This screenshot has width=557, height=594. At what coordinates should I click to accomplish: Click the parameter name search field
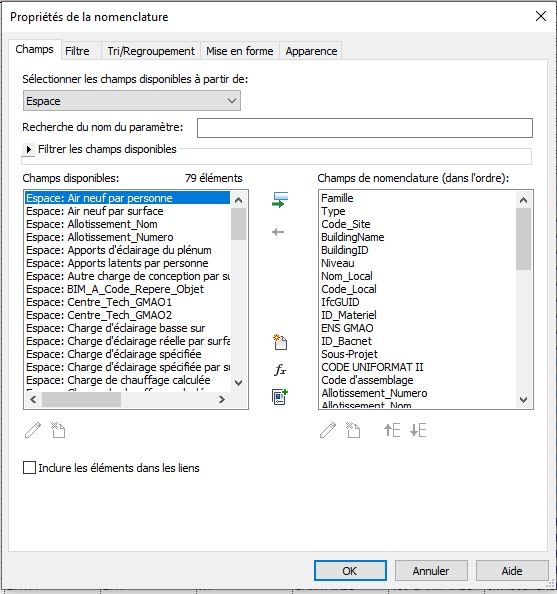(365, 128)
